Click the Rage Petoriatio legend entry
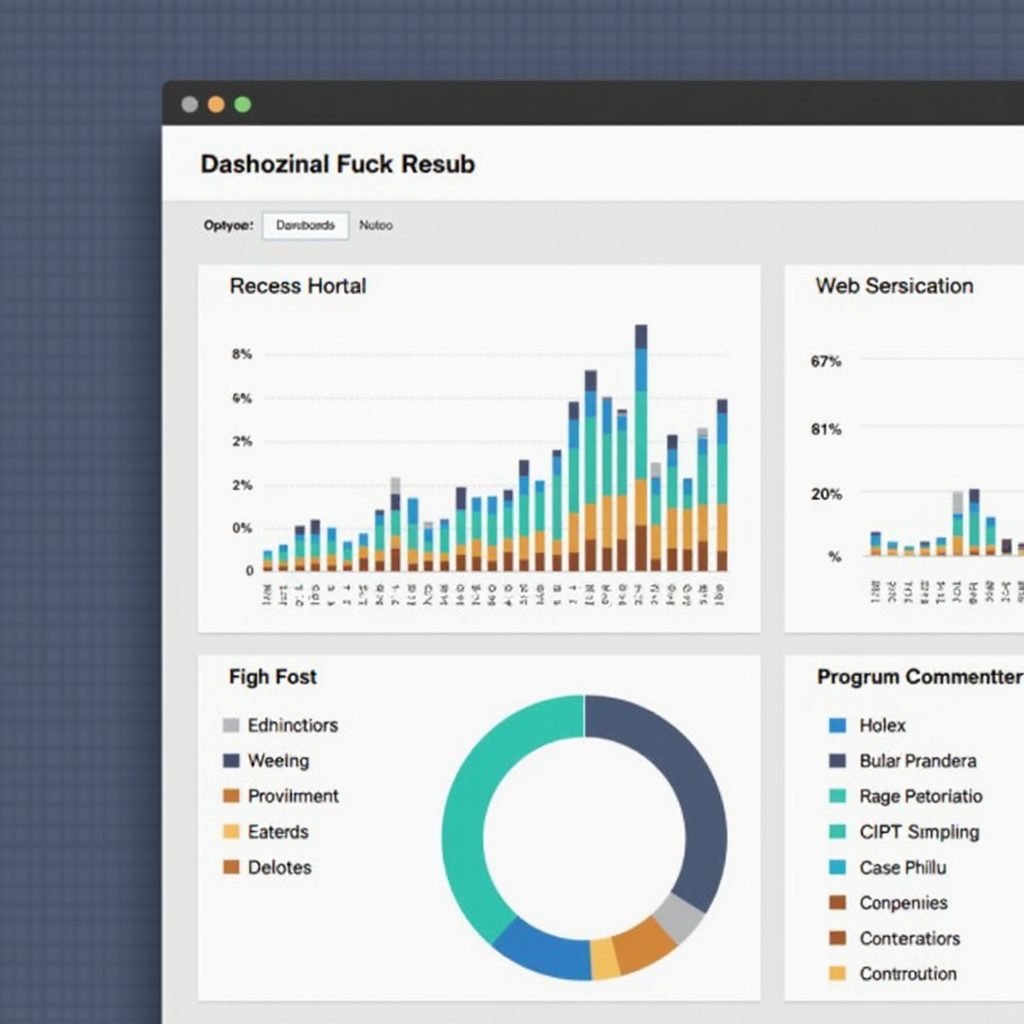The height and width of the screenshot is (1024, 1024). click(x=919, y=797)
